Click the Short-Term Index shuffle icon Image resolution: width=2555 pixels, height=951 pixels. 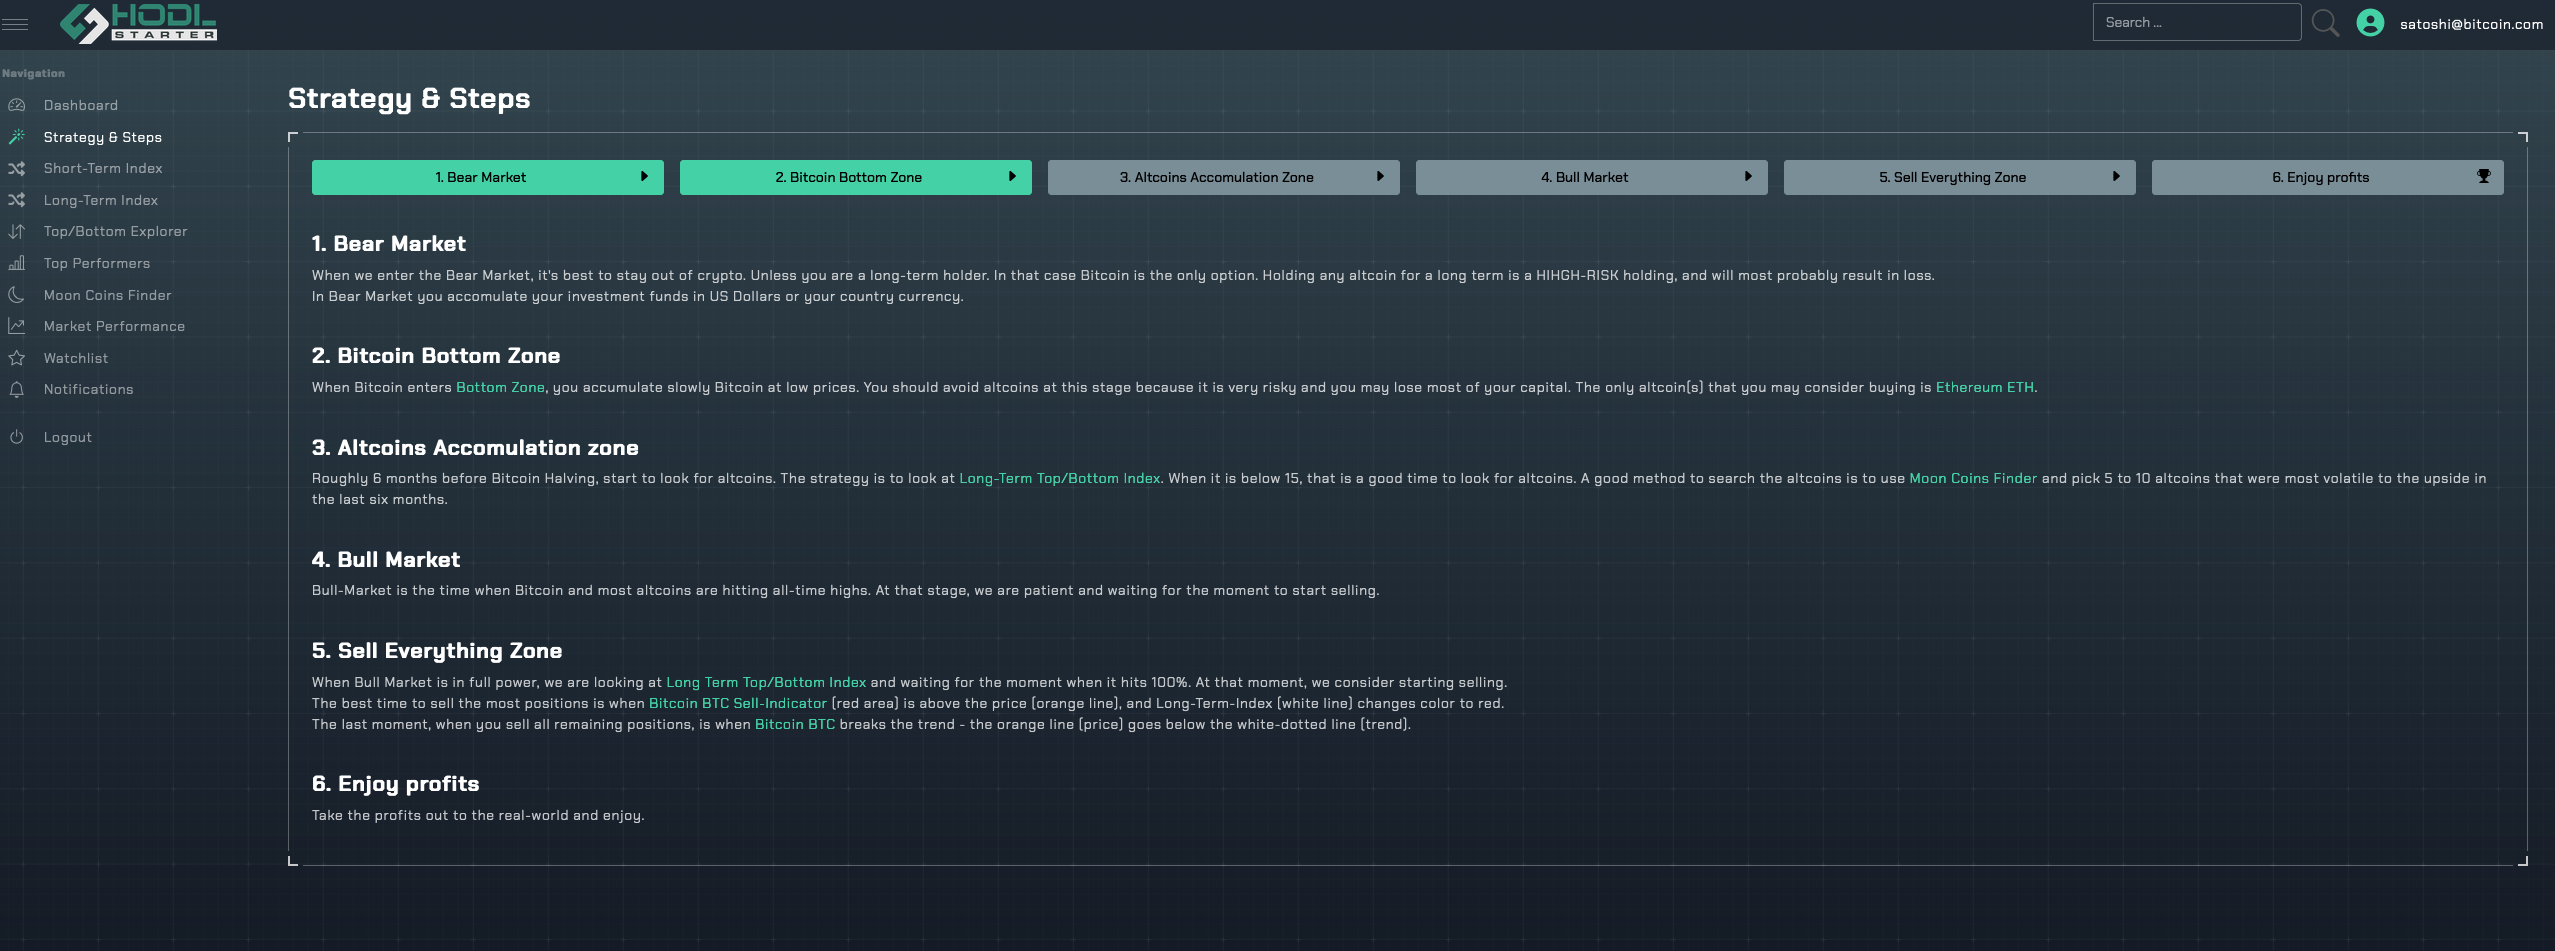(x=17, y=169)
